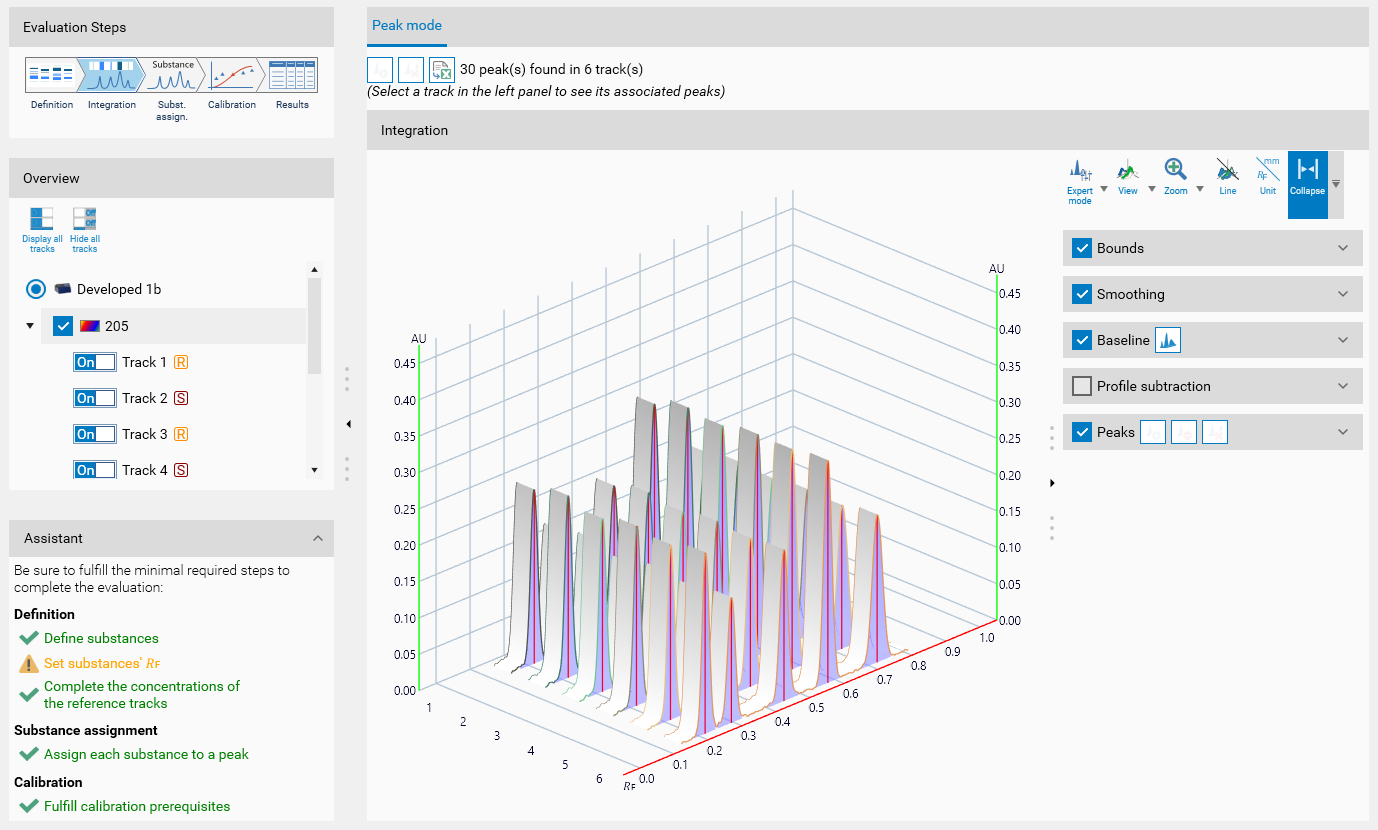This screenshot has width=1378, height=830.
Task: Select the Developed 1b radio button
Action: point(36,289)
